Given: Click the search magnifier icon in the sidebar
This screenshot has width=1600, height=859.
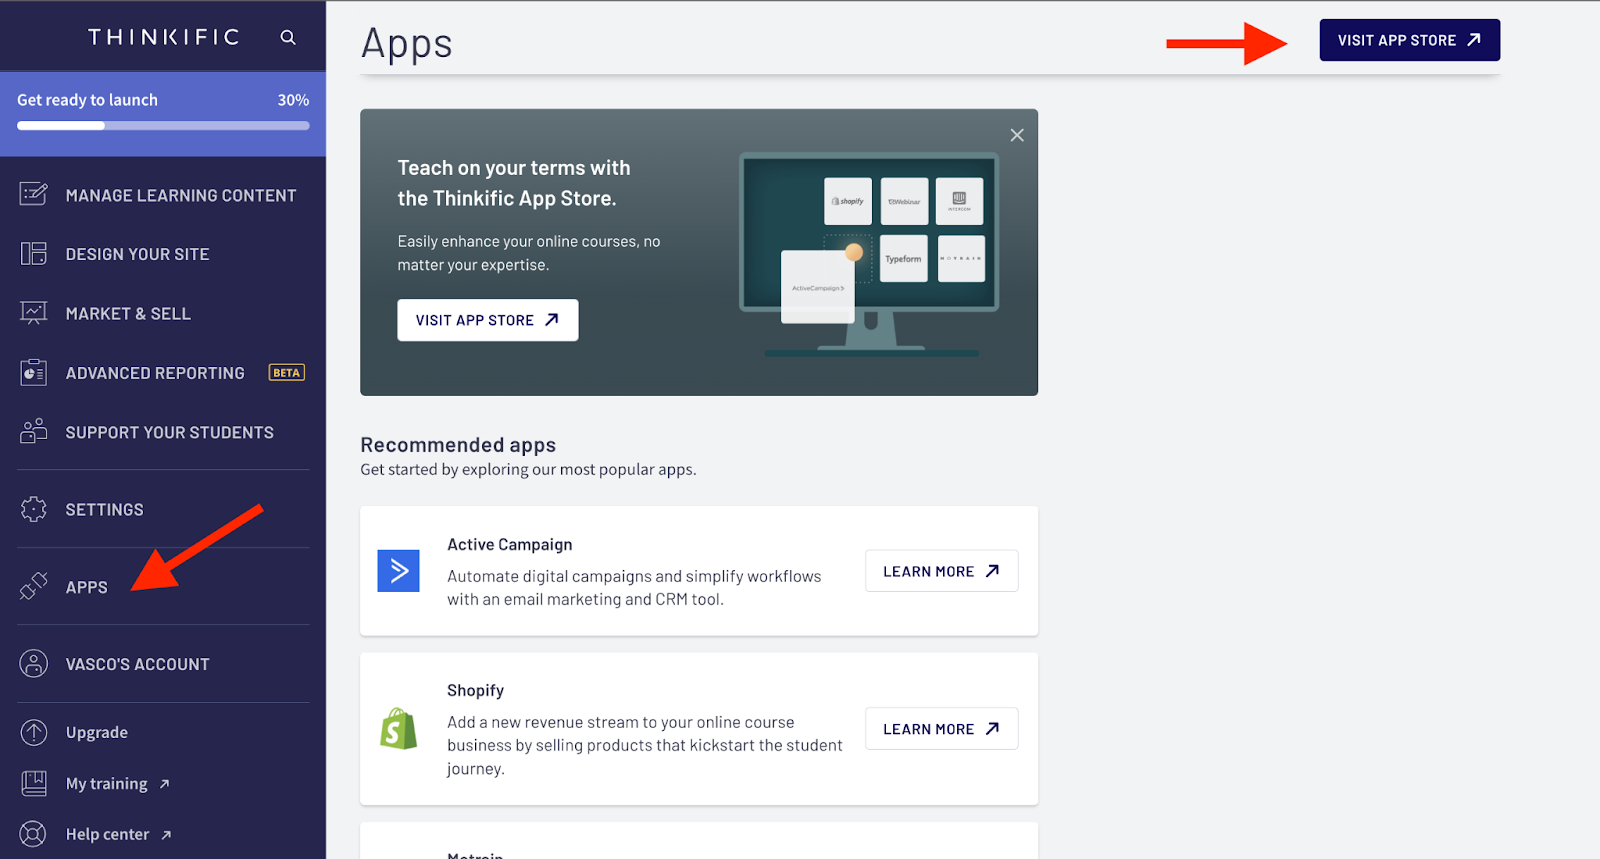Looking at the screenshot, I should click(288, 37).
